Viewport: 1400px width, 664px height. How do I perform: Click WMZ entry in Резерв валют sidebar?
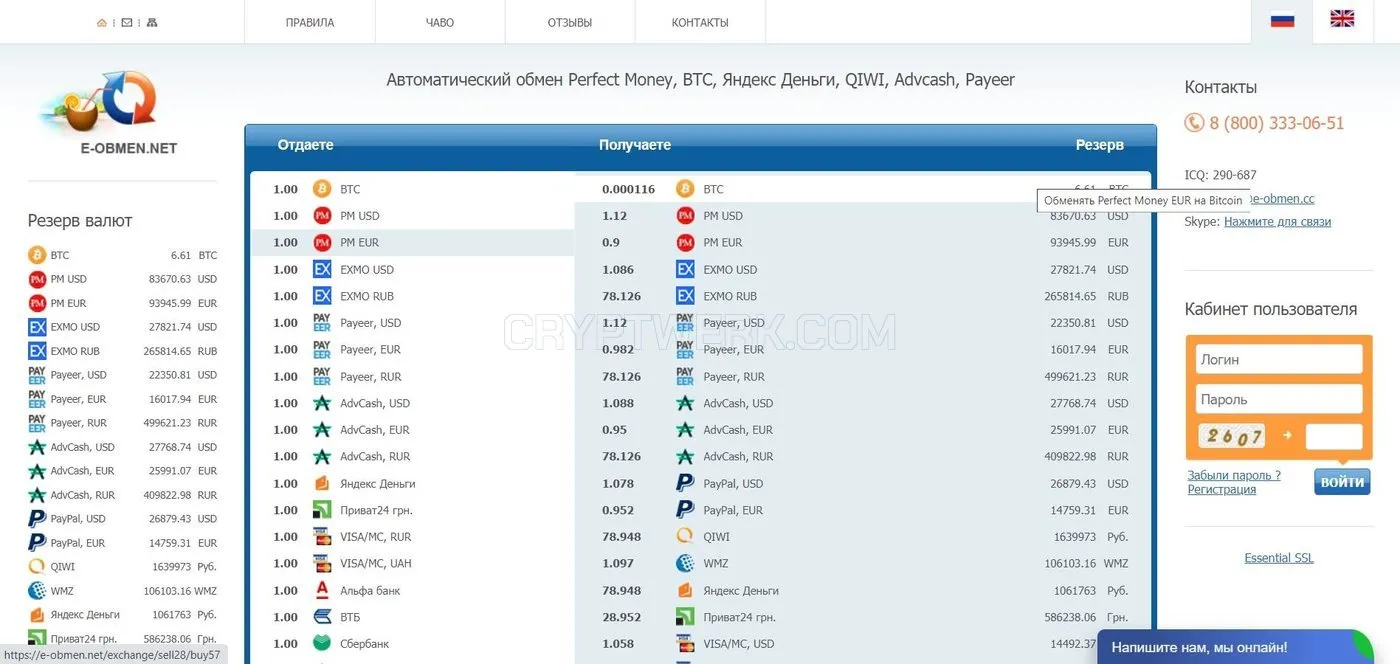(x=122, y=591)
